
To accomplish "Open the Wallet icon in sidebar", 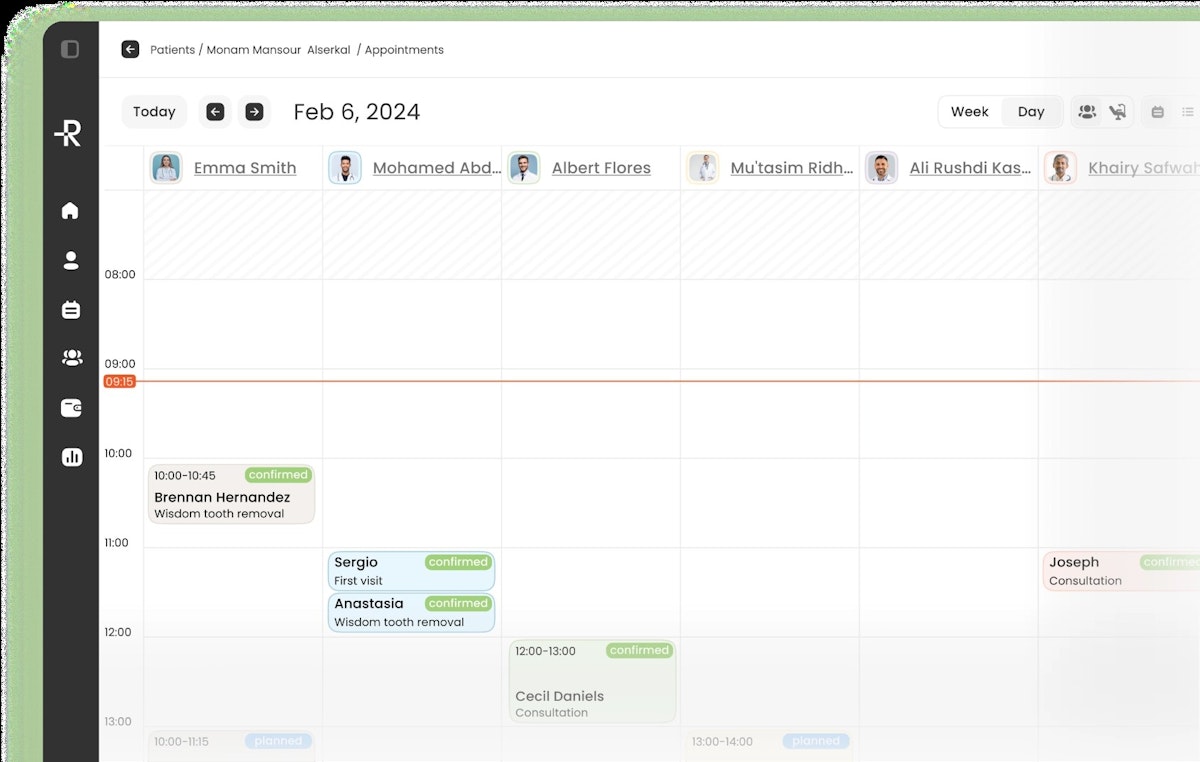I will (x=71, y=408).
